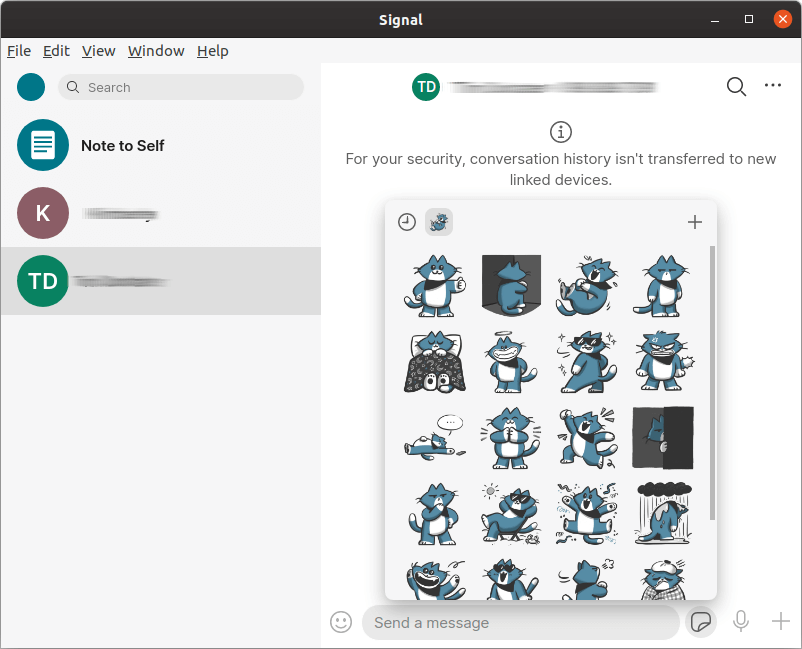Click the profile avatar circle beside Search

[31, 87]
